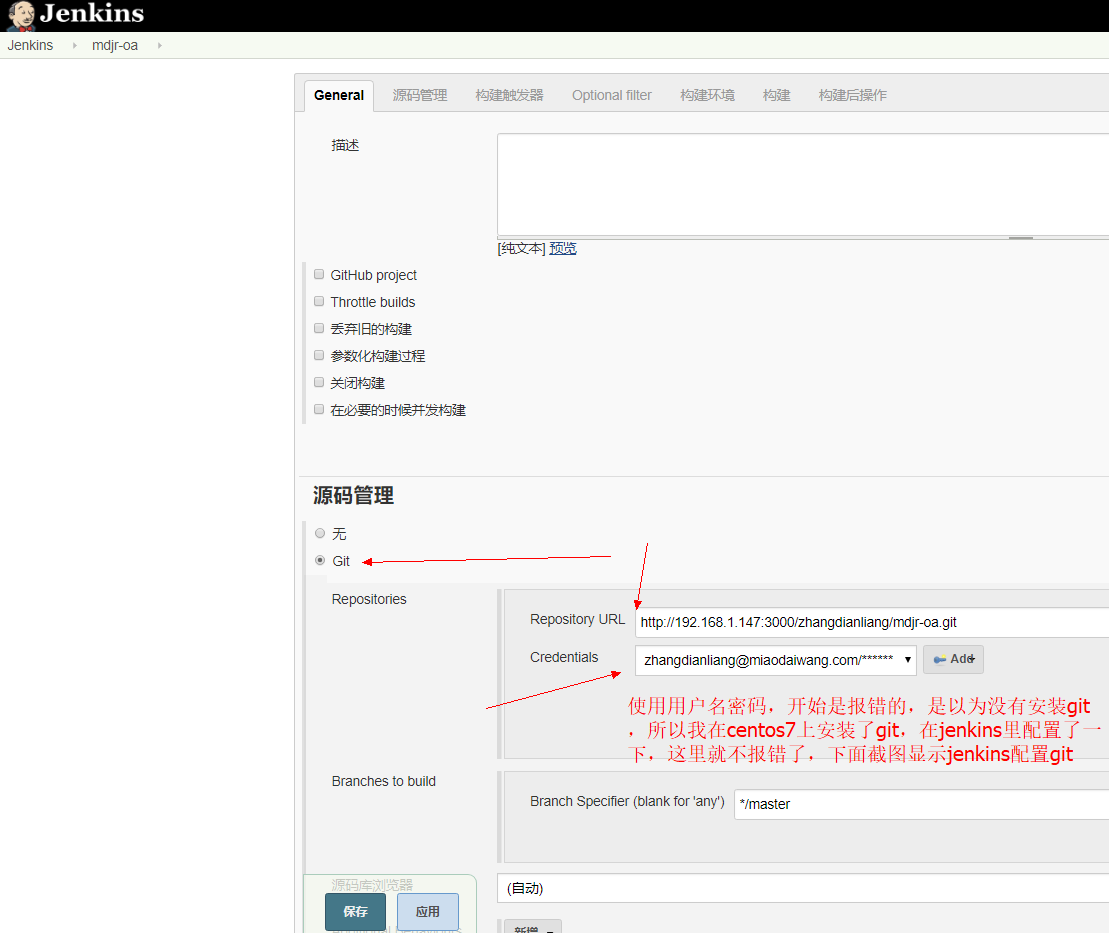Select the 无 source control radio button

[x=320, y=533]
